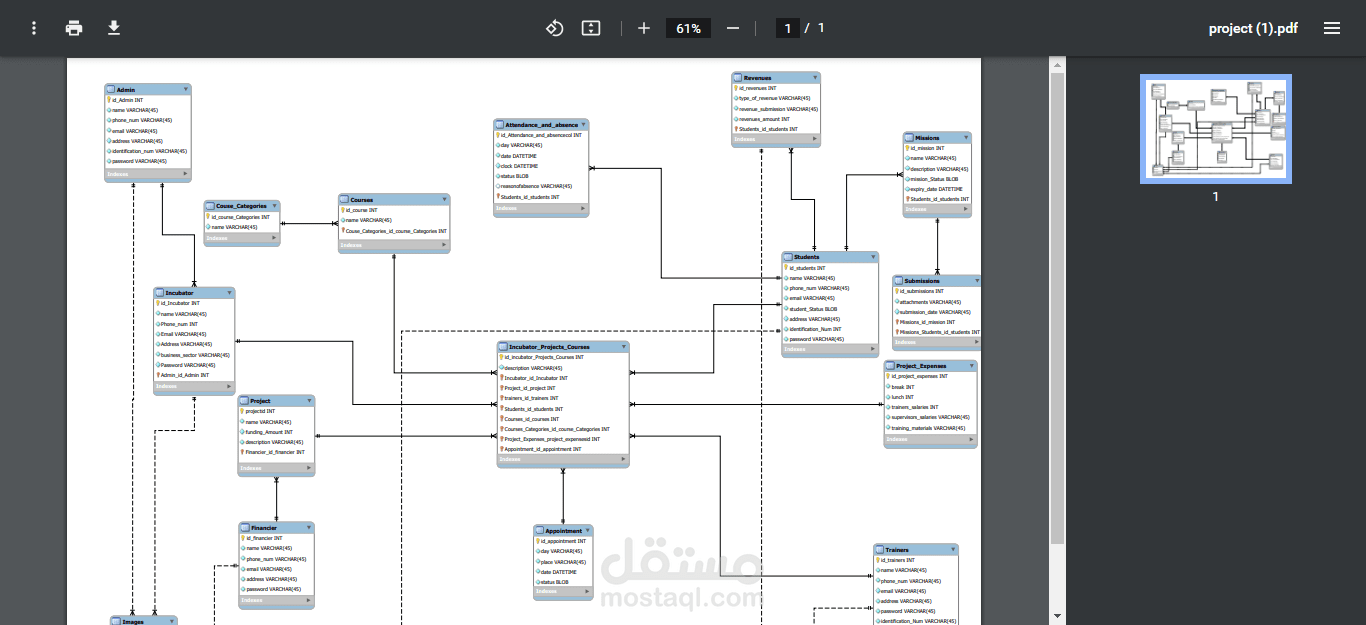Viewport: 1366px width, 625px height.
Task: Zoom out with the minus button
Action: 733,28
